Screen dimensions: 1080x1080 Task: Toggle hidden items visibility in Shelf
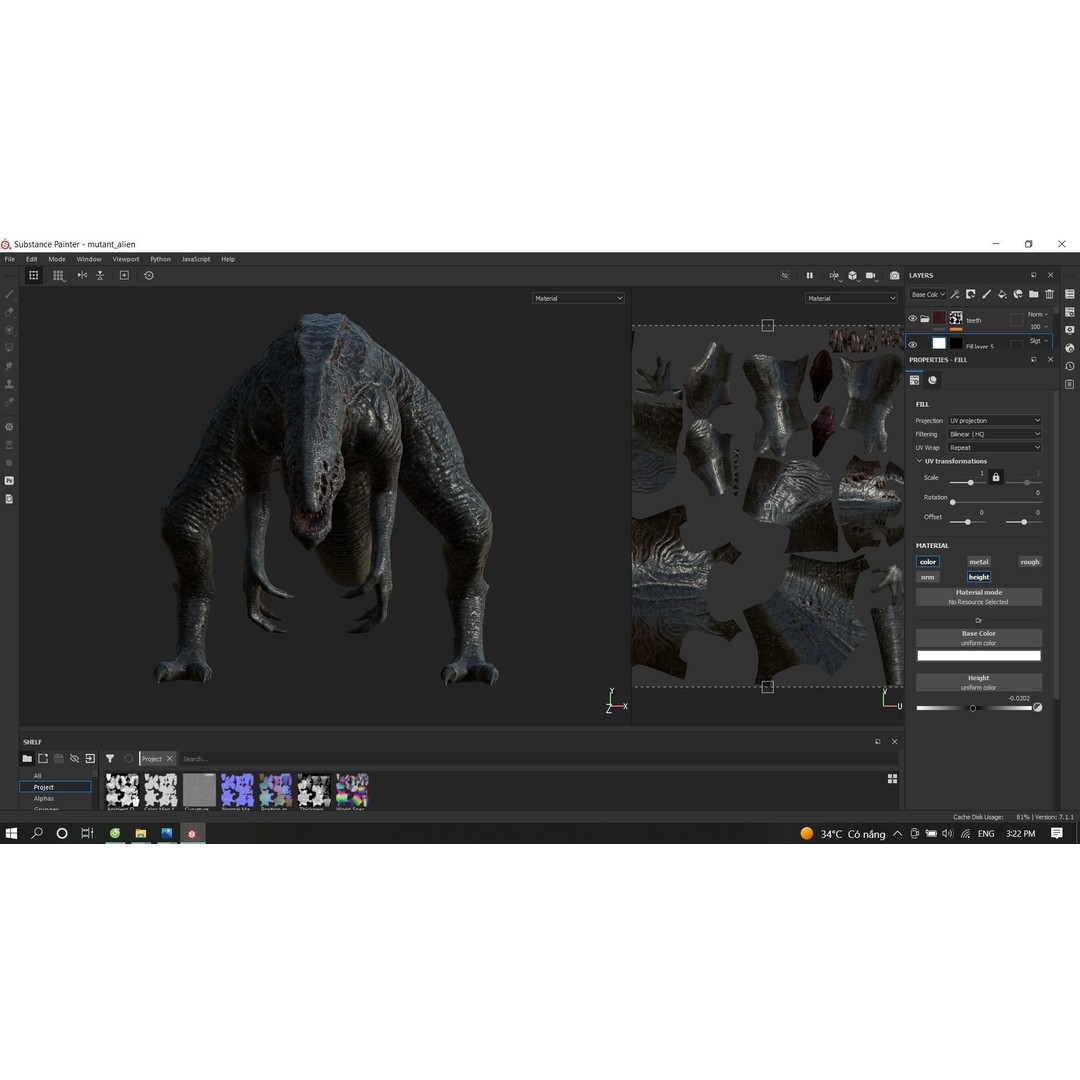coord(74,758)
